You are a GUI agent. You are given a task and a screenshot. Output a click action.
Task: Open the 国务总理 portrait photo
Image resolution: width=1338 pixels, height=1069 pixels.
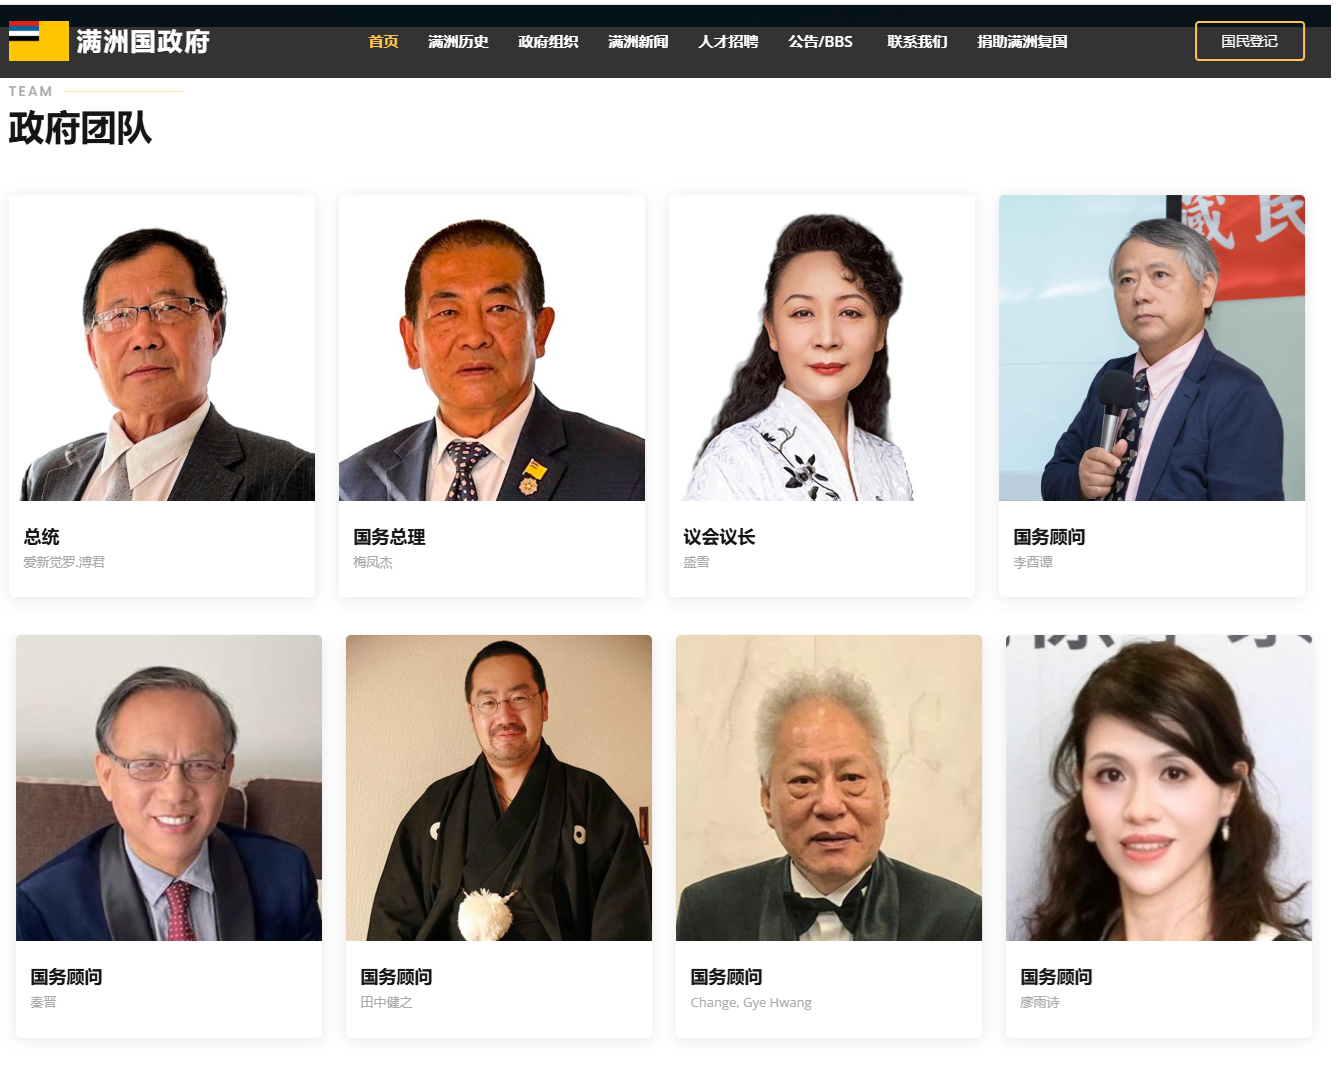click(x=492, y=348)
